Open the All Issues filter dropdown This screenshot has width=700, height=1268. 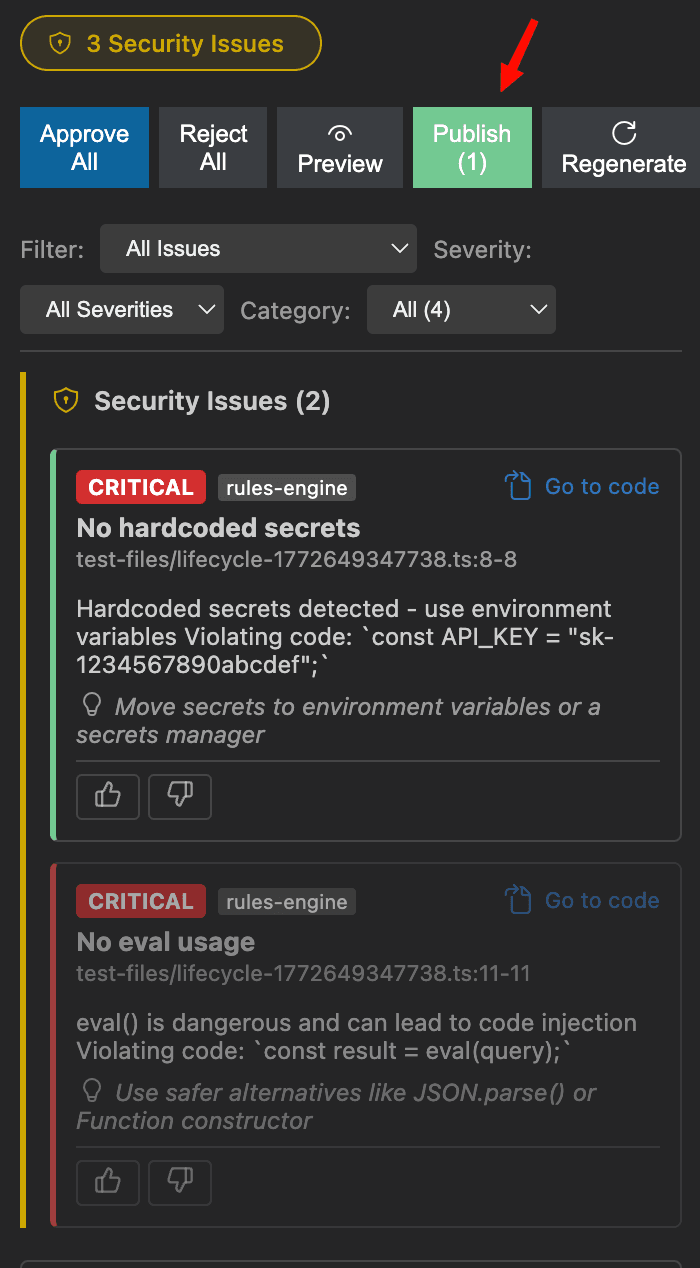[258, 248]
